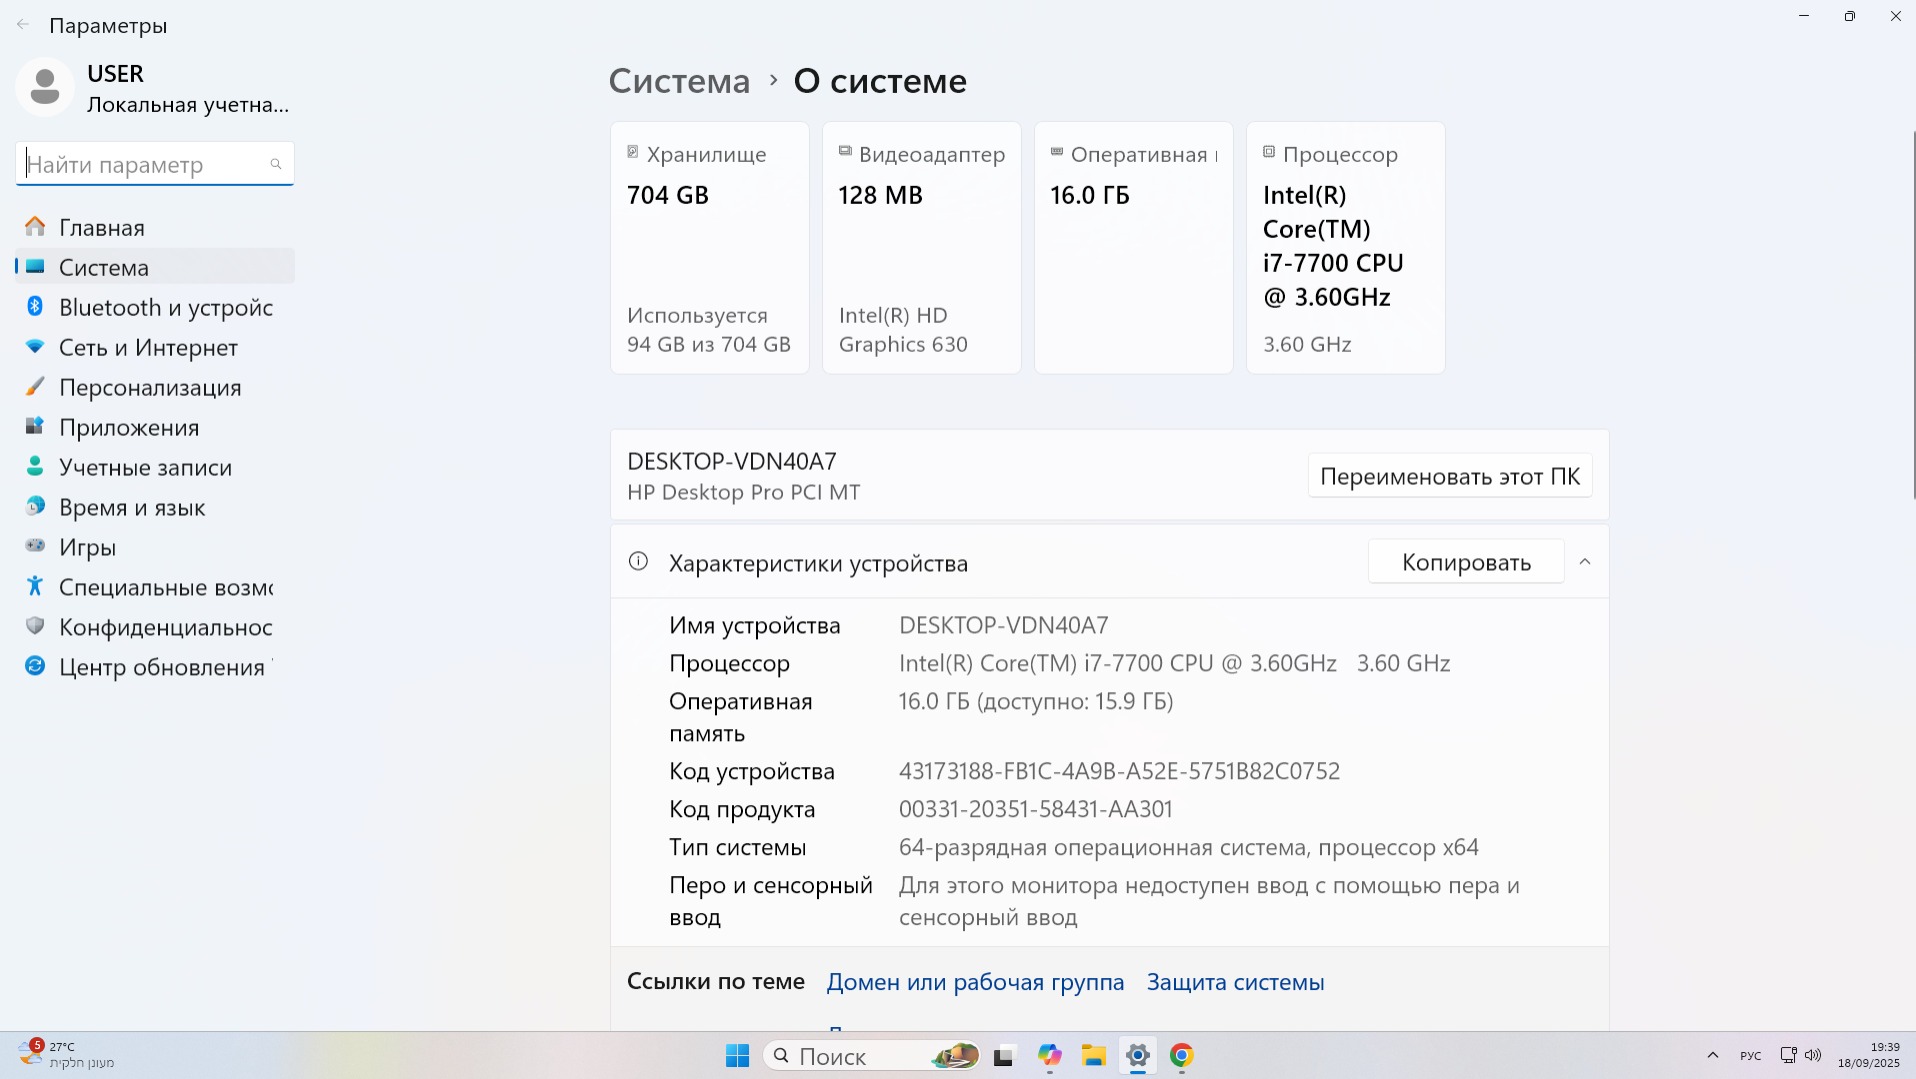
Task: Click the System breadcrumb in page title
Action: (x=679, y=81)
